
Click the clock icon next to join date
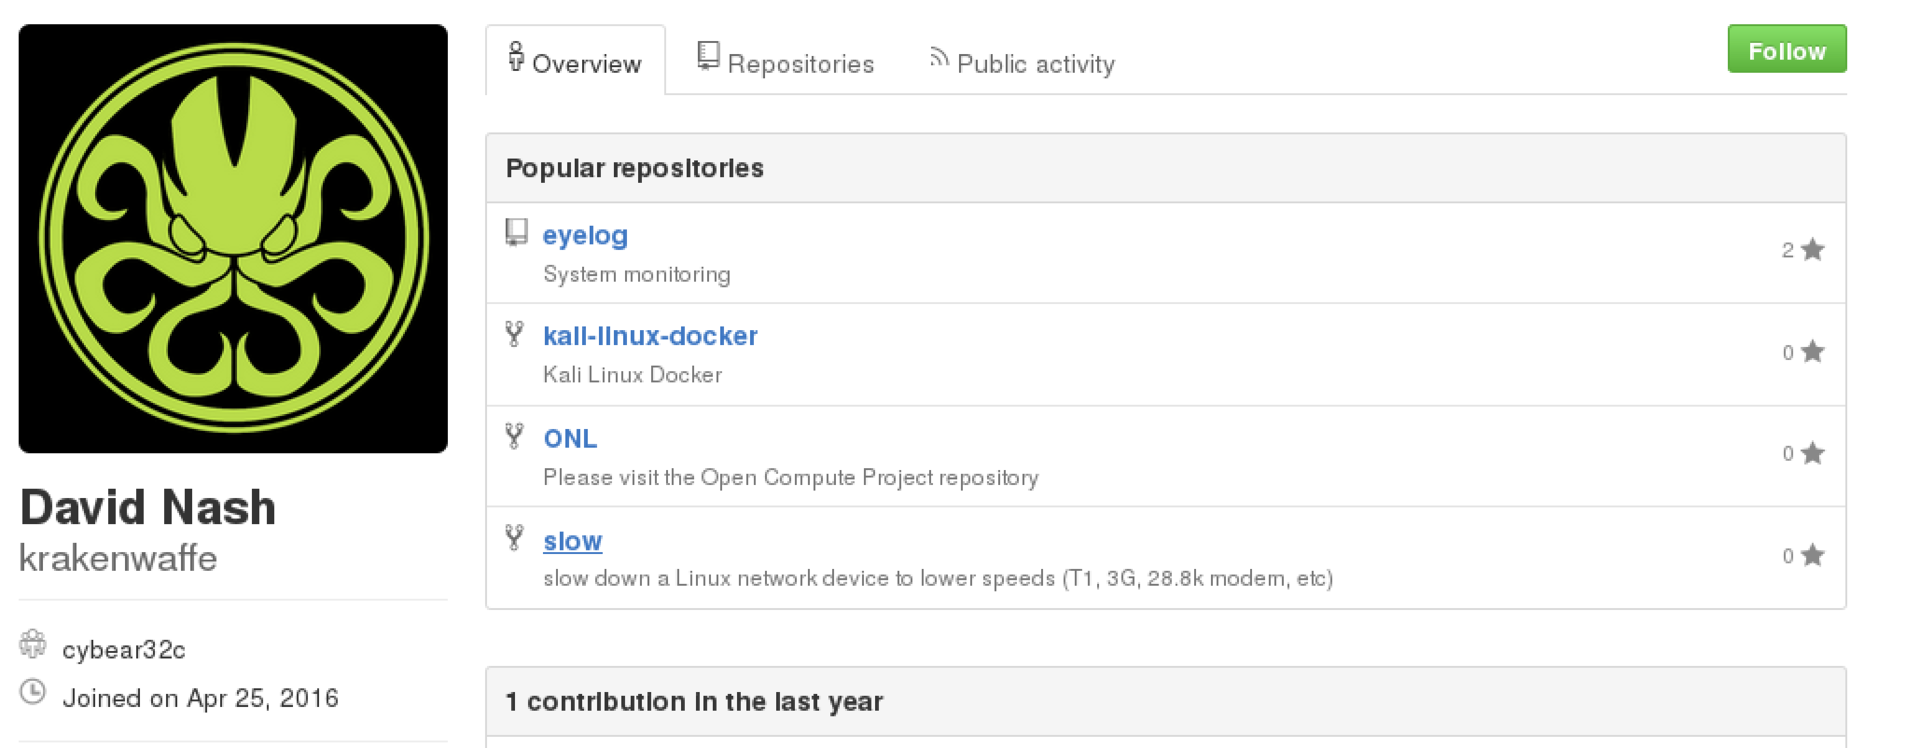33,692
